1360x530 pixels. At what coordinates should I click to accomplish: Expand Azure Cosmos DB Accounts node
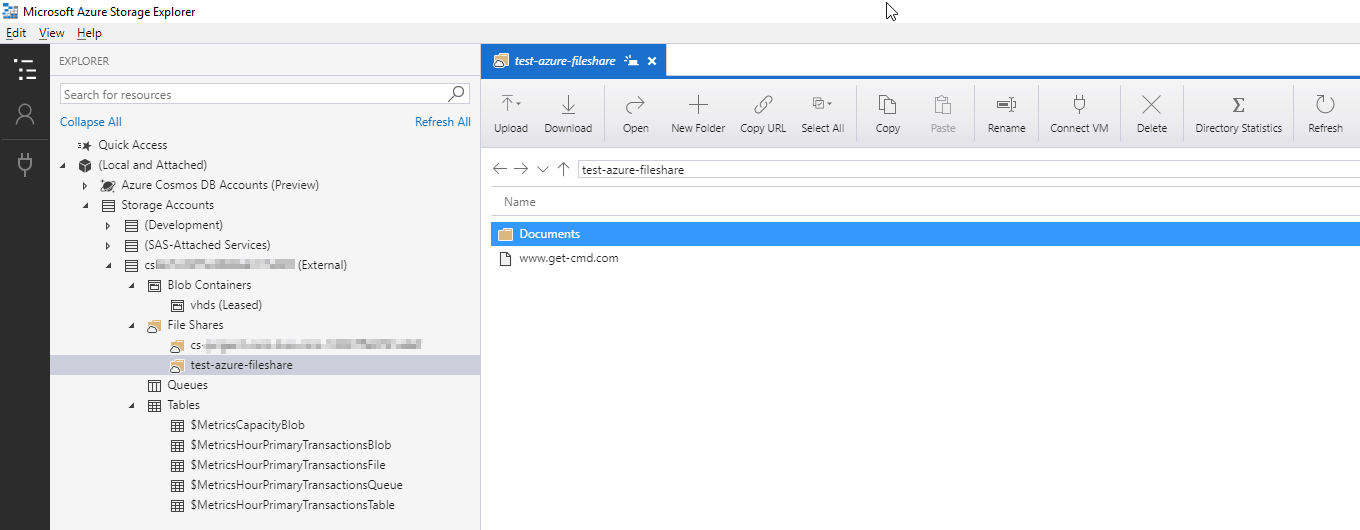pyautogui.click(x=85, y=185)
